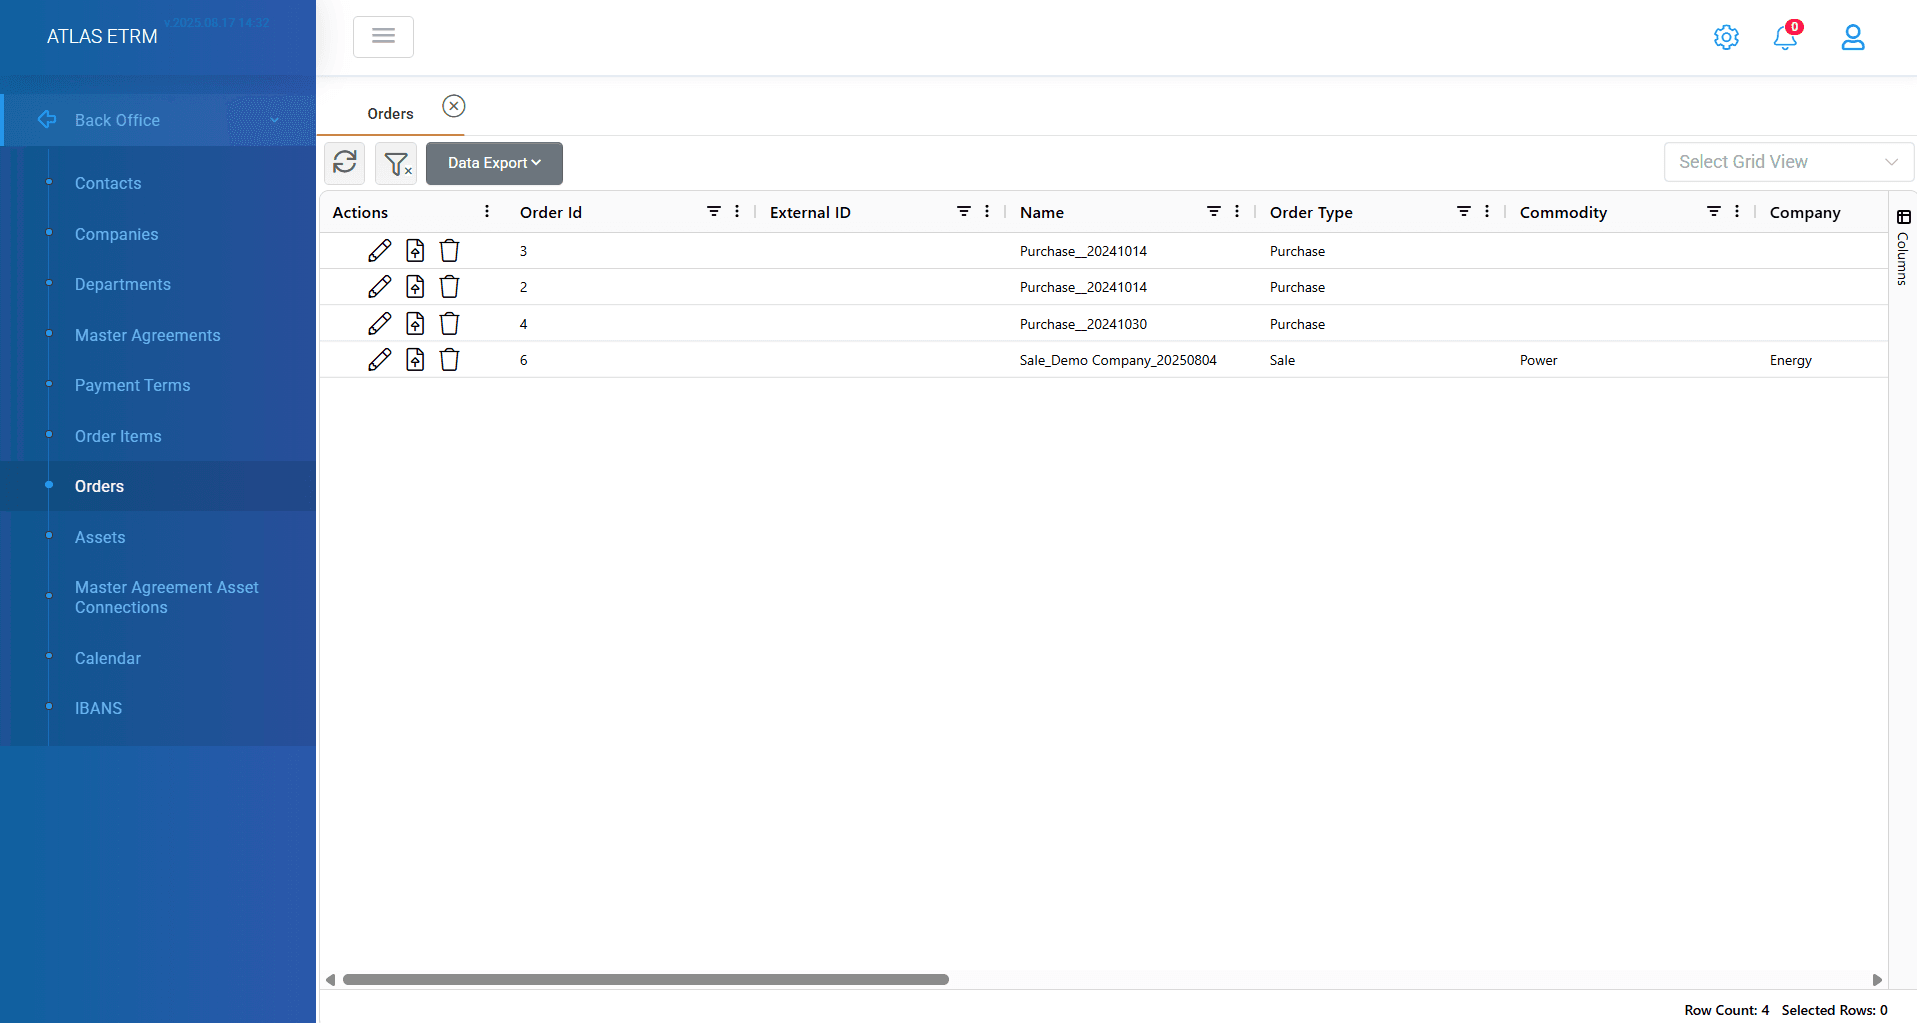Open the External ID column menu dots
The image size is (1917, 1023).
tap(987, 211)
